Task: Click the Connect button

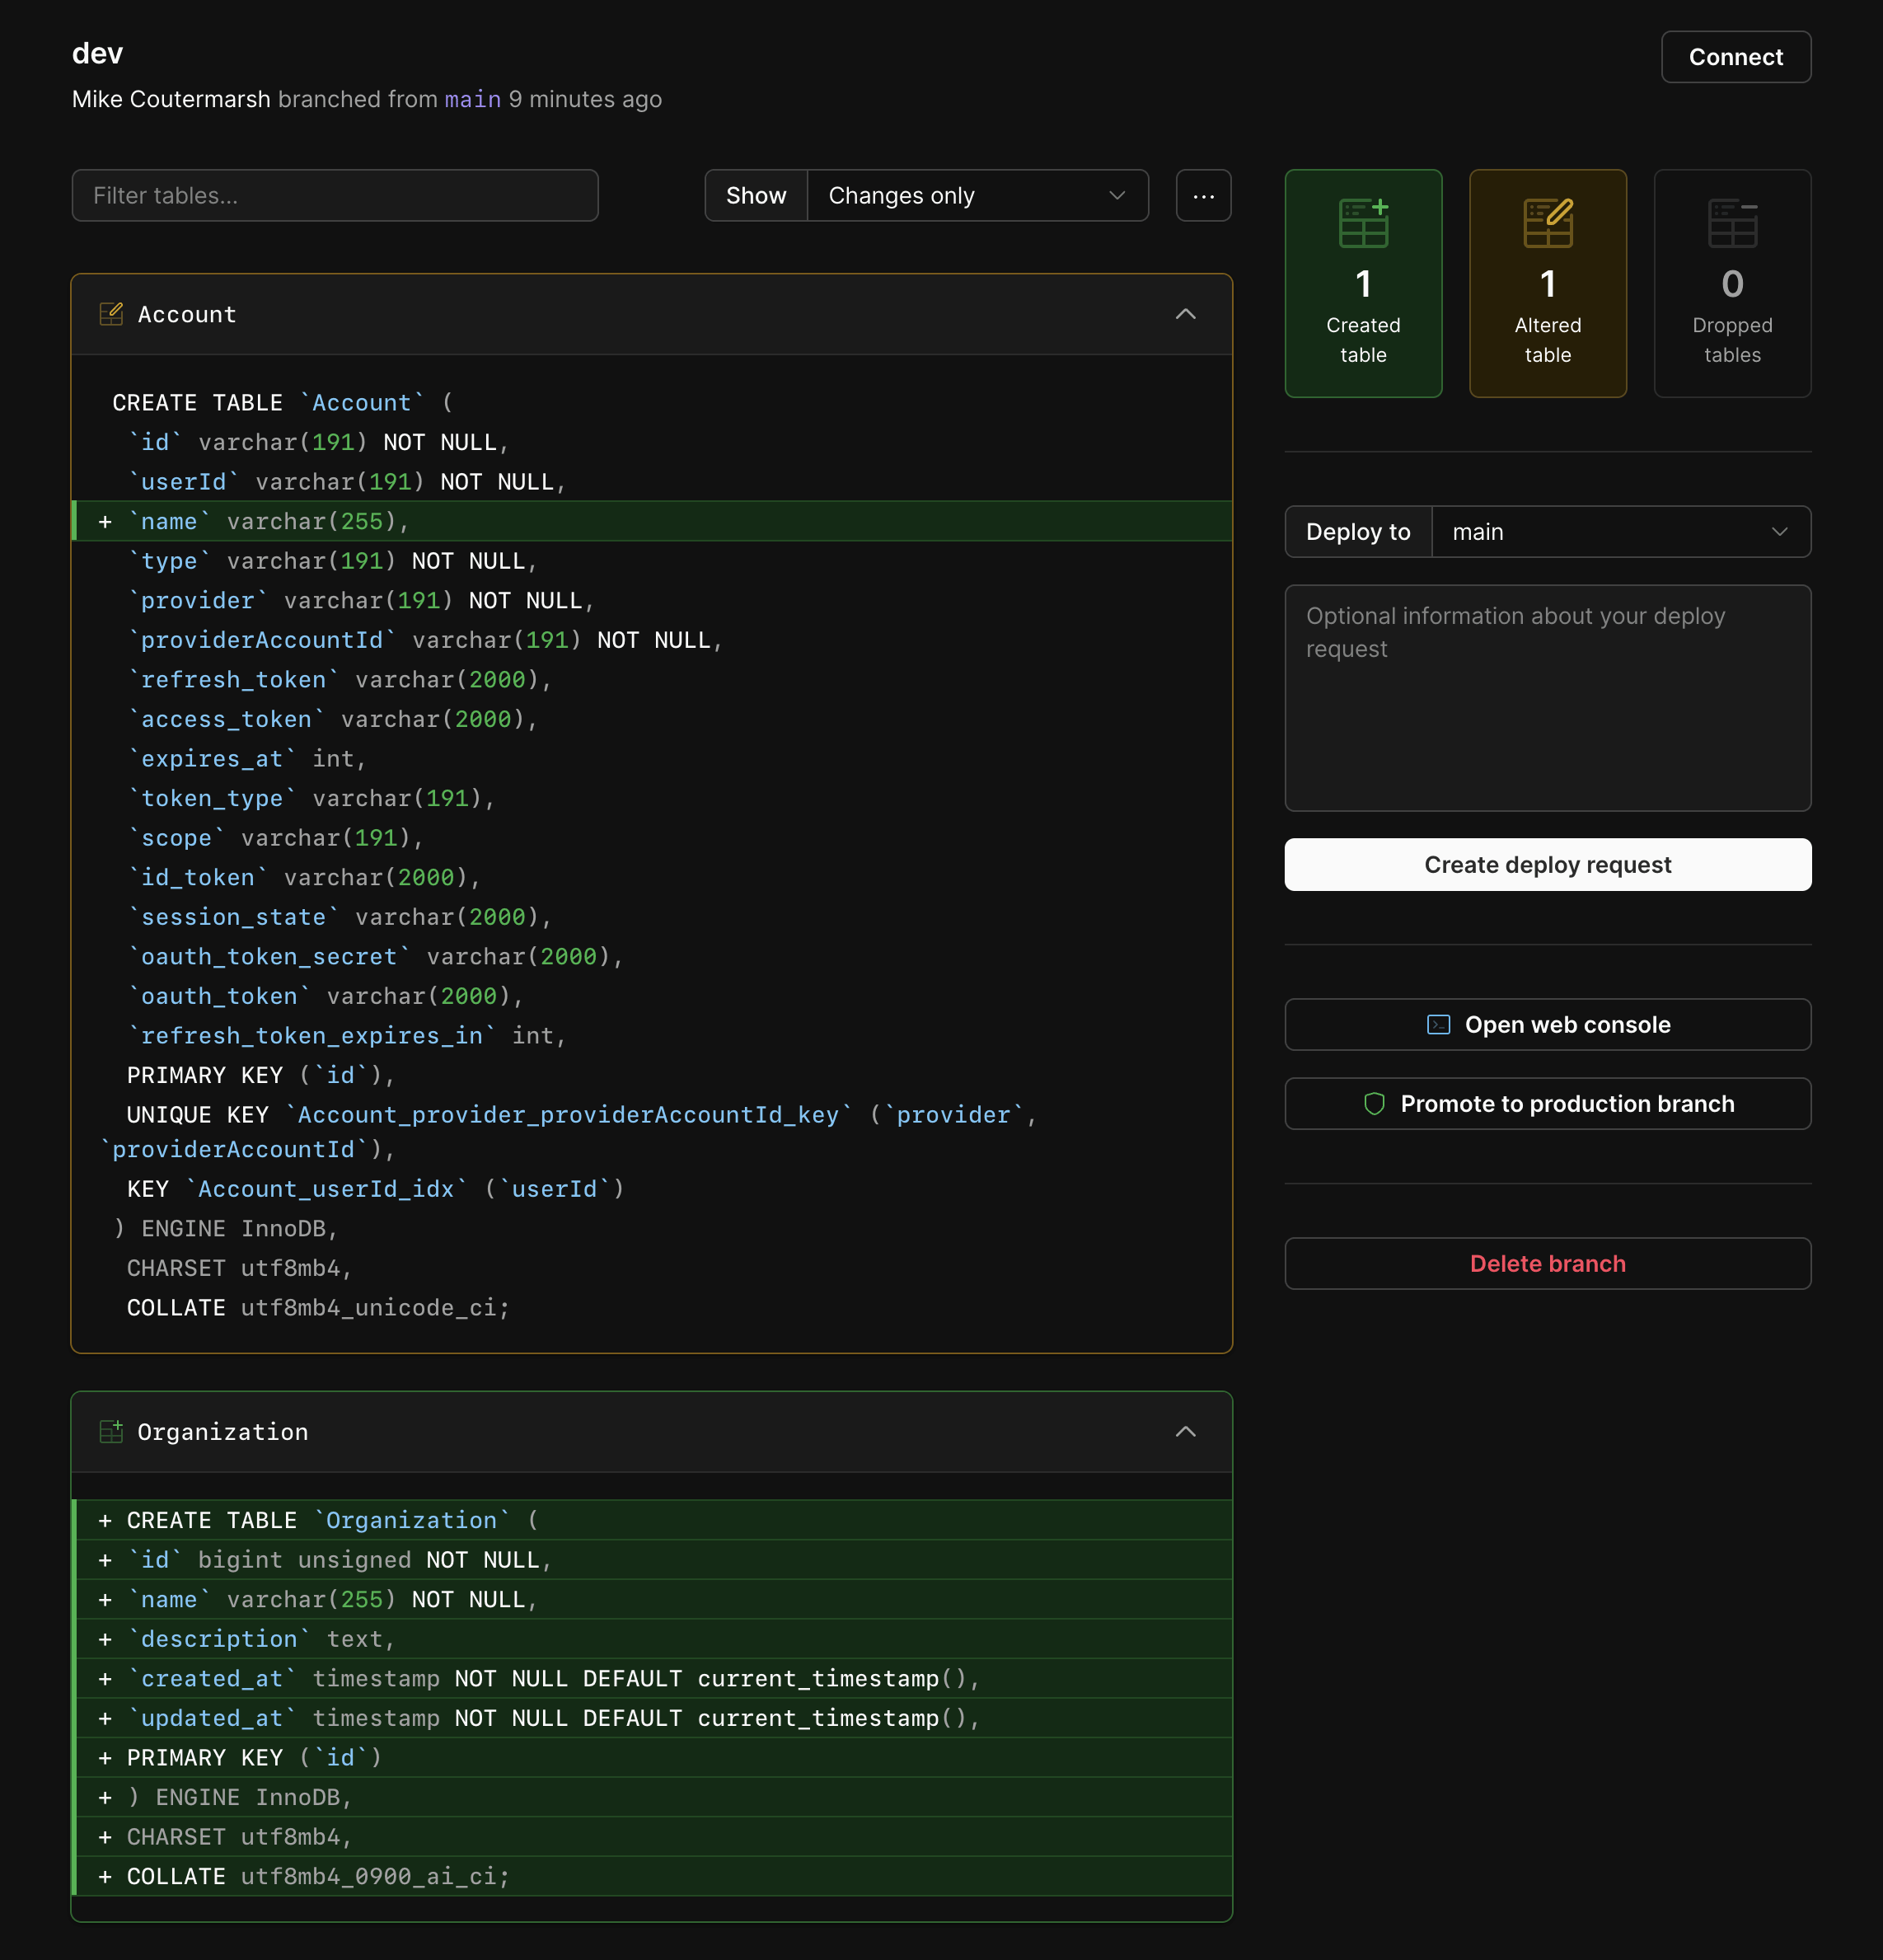Action: coord(1736,56)
